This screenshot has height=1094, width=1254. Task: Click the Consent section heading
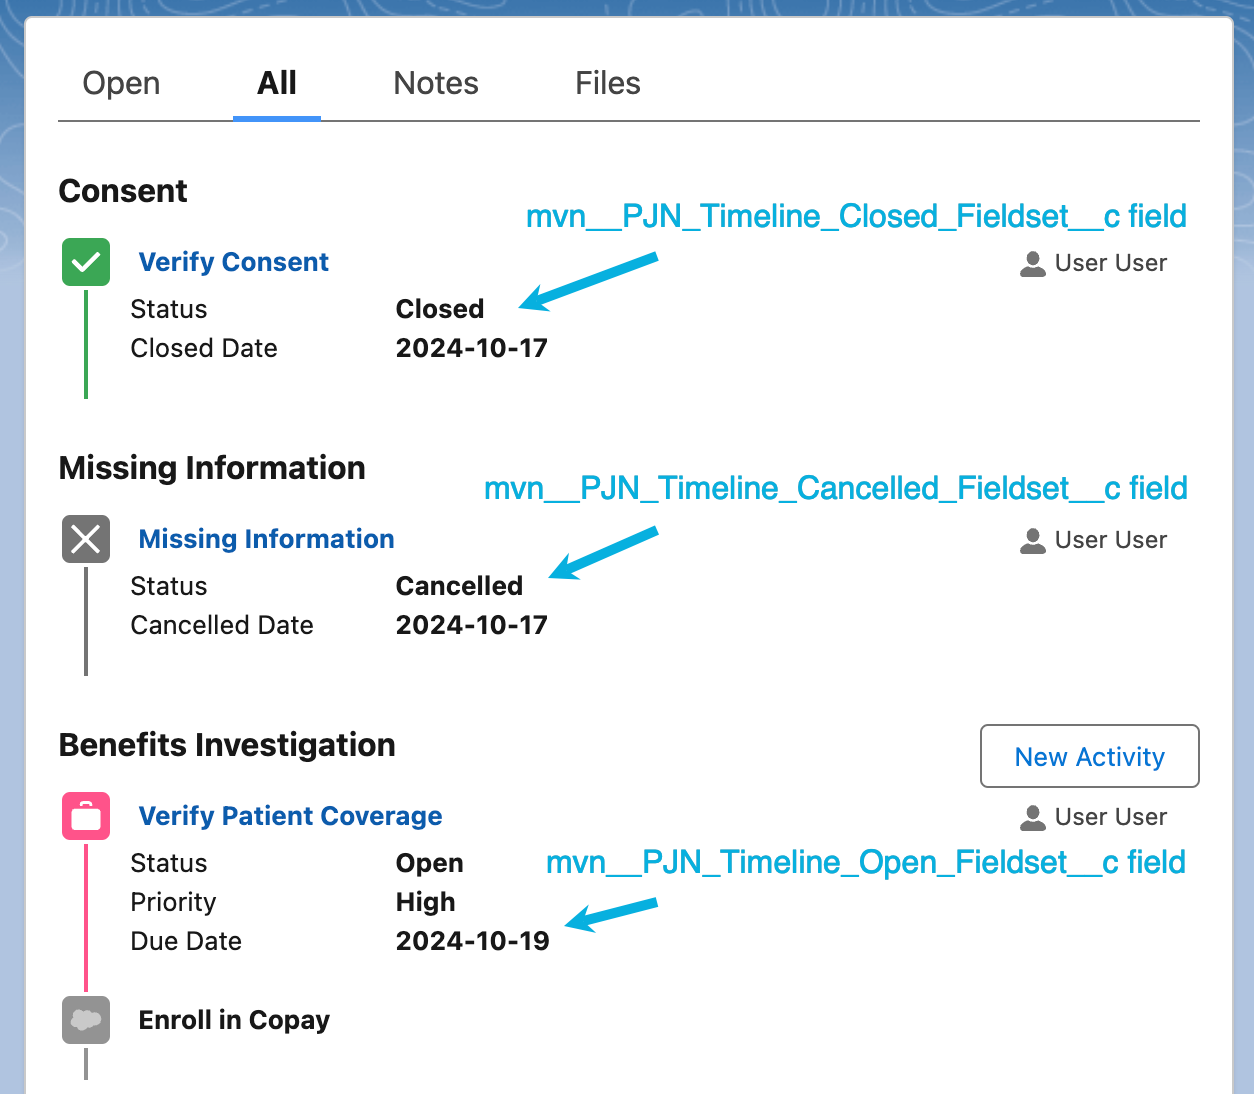[x=123, y=191]
